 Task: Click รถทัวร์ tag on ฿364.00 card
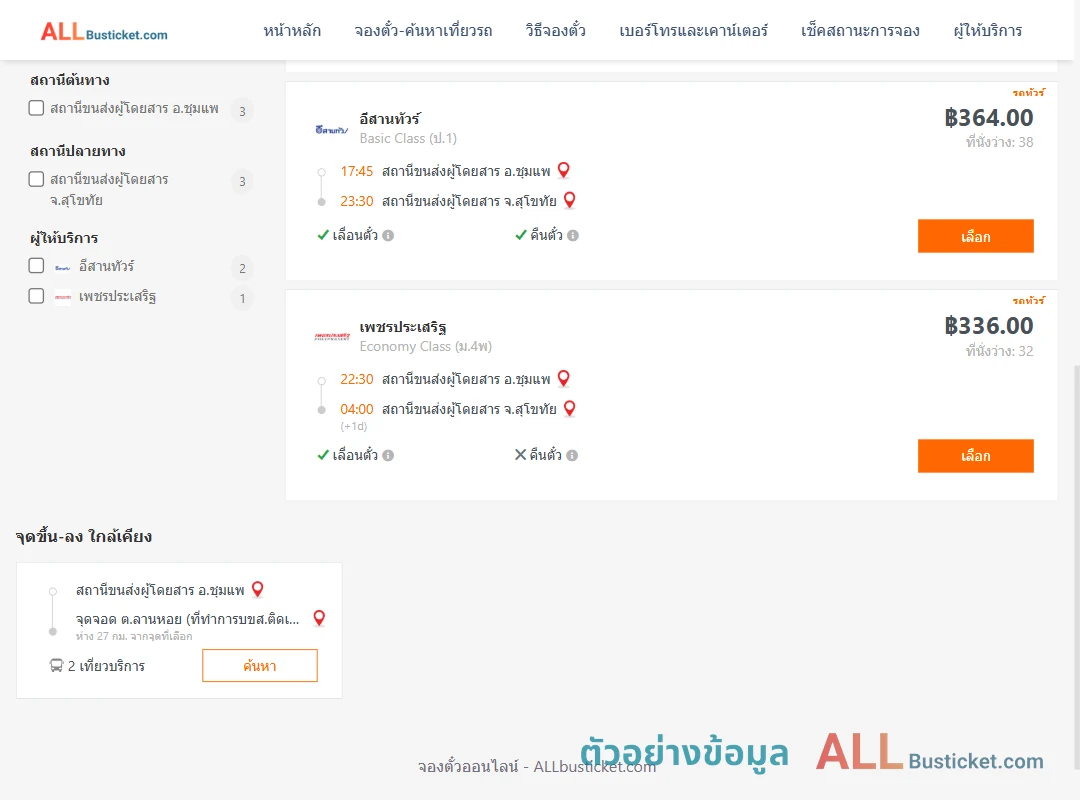click(1028, 92)
